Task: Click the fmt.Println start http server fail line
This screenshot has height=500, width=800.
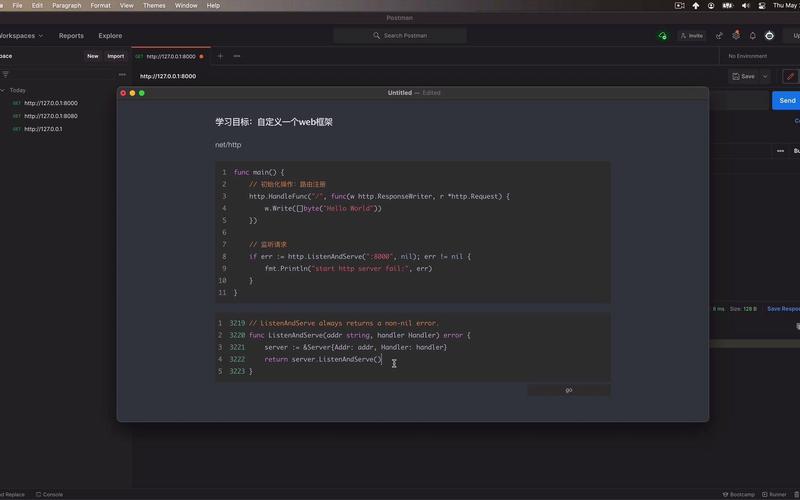Action: pyautogui.click(x=348, y=268)
